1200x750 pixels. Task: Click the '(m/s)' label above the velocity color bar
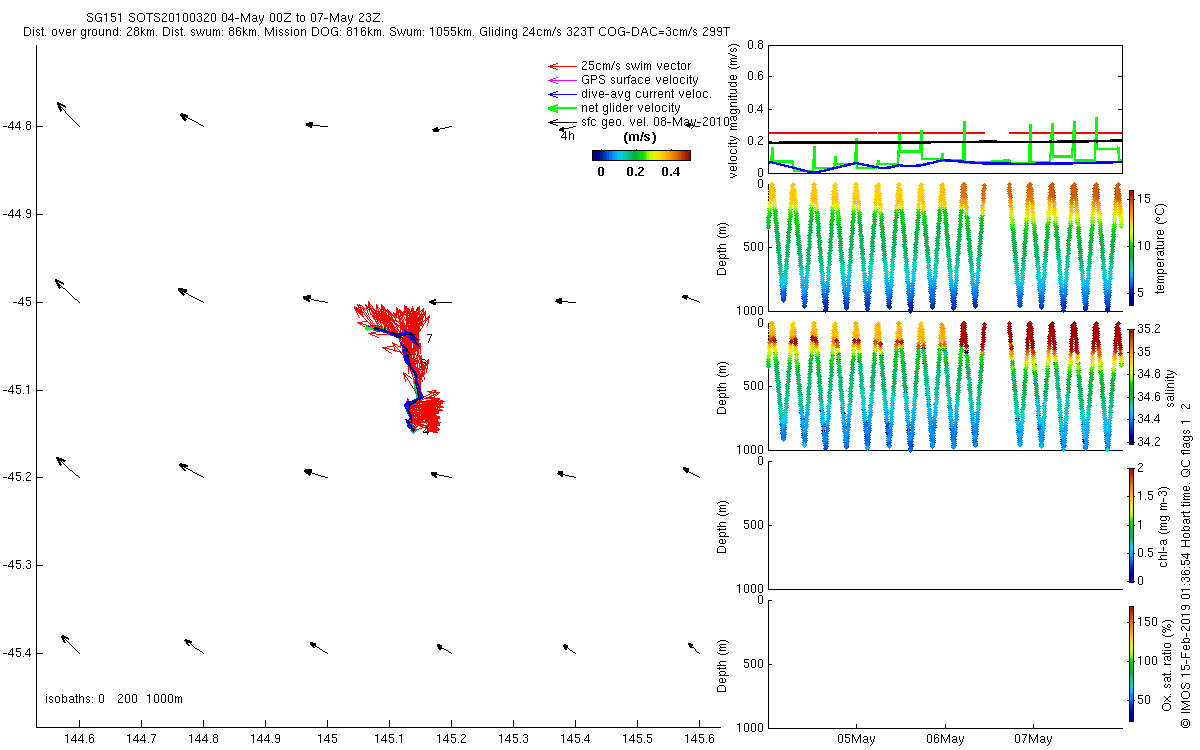click(640, 137)
